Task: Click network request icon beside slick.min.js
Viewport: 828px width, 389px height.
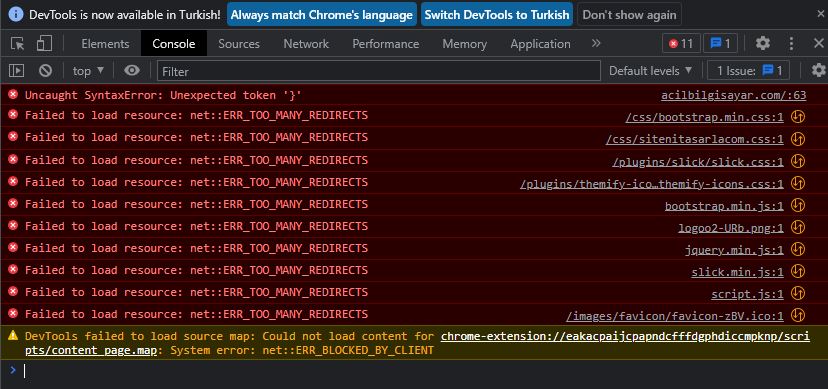Action: pos(798,272)
